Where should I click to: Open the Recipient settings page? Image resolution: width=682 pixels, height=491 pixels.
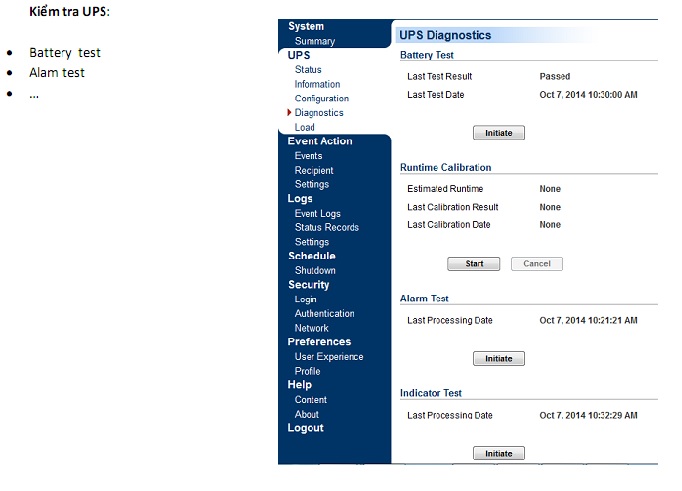click(314, 170)
